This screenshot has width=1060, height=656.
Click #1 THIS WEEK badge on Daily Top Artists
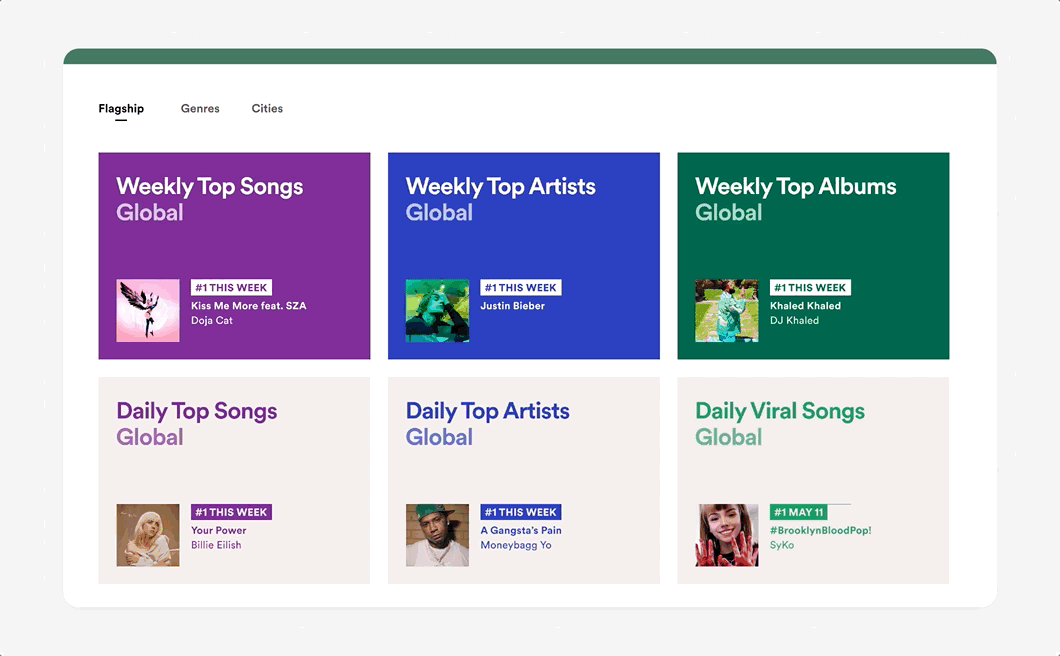(x=521, y=512)
